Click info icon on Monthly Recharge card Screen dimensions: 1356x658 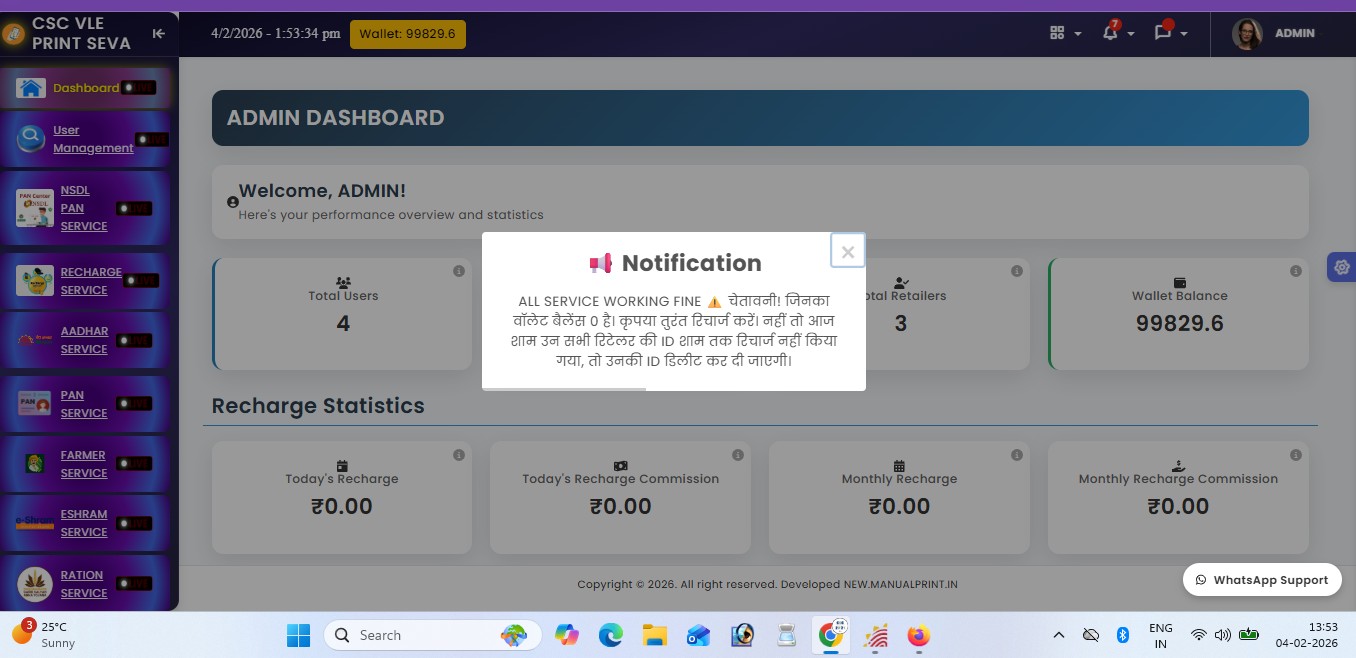click(x=1016, y=455)
